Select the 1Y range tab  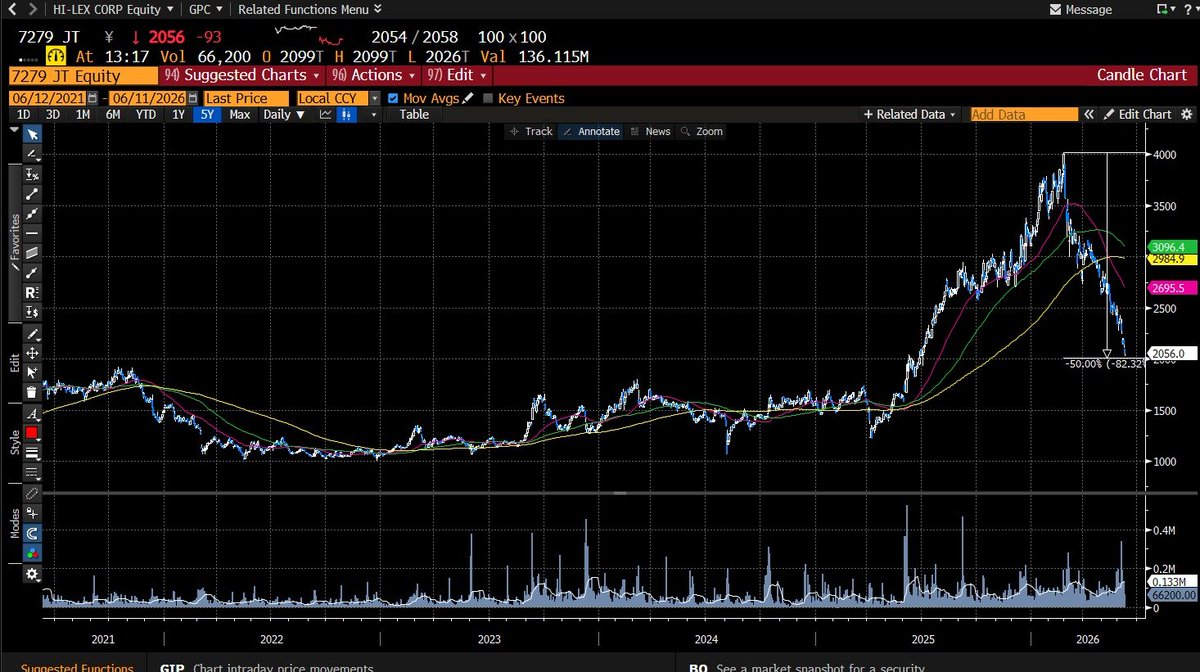point(178,114)
